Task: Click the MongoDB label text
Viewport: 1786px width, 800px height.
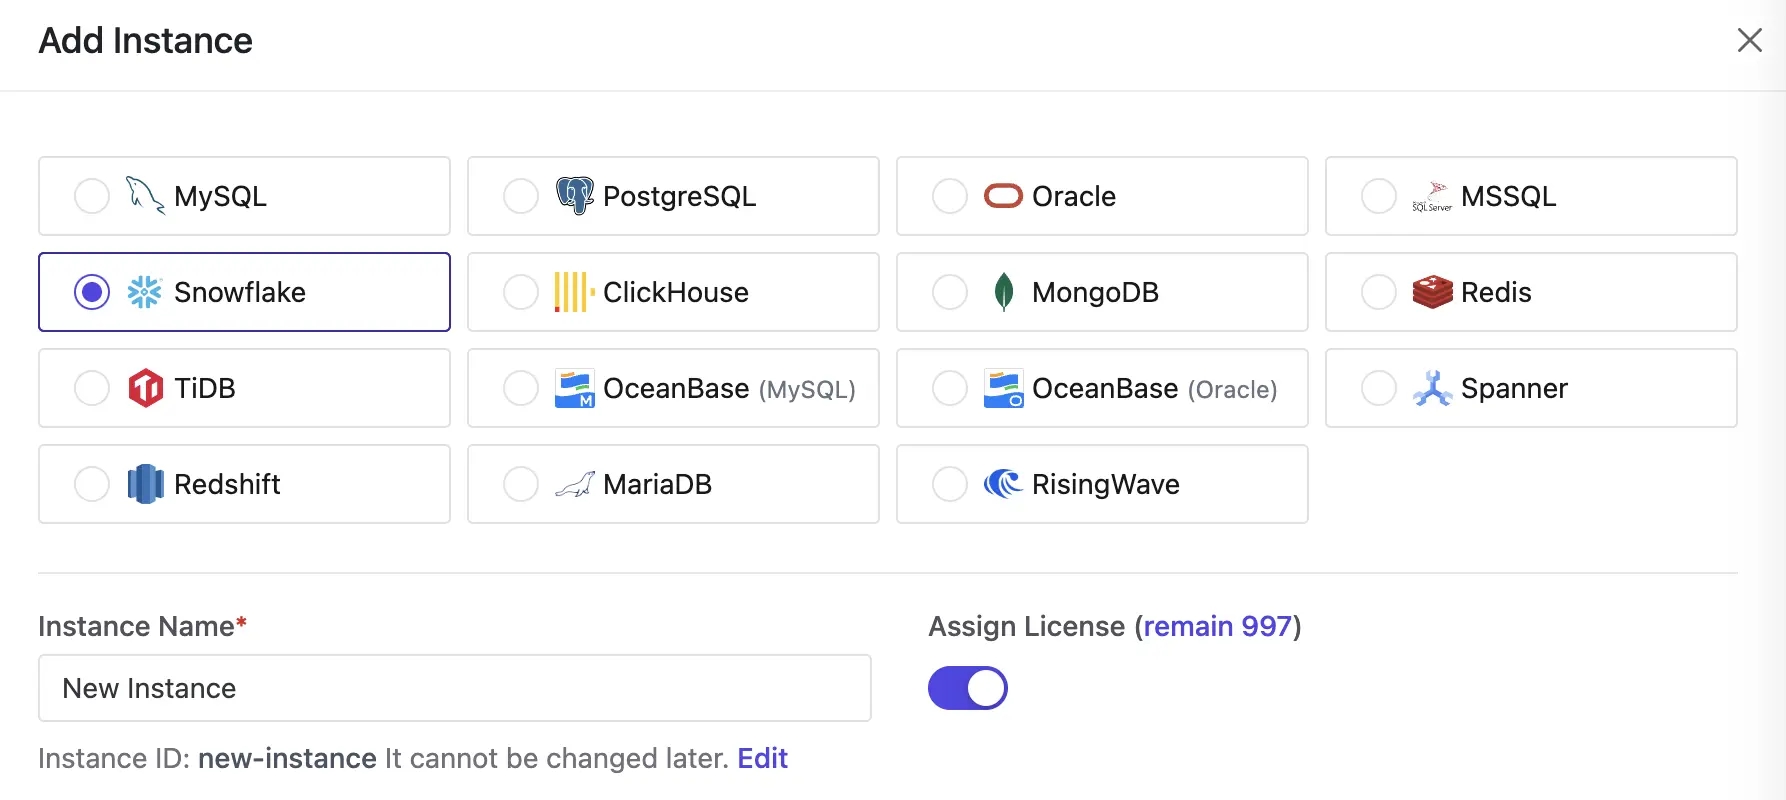Action: tap(1095, 292)
